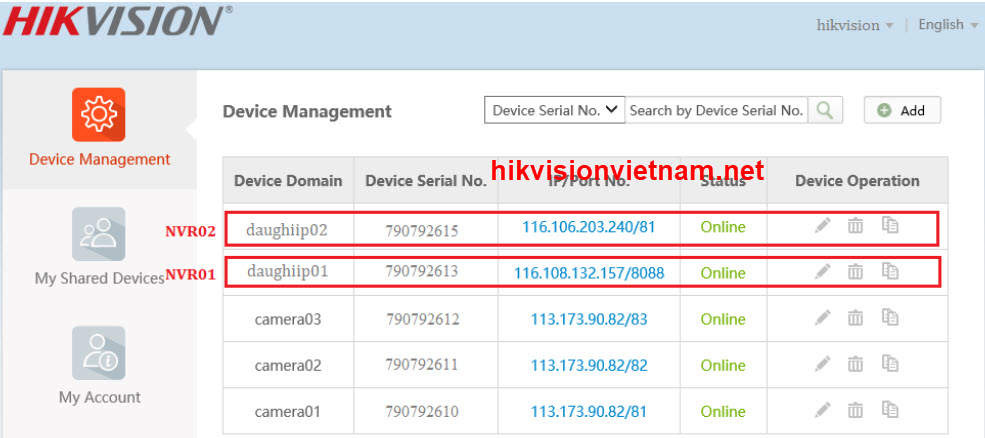
Task: Select My Account menu label
Action: tap(100, 397)
